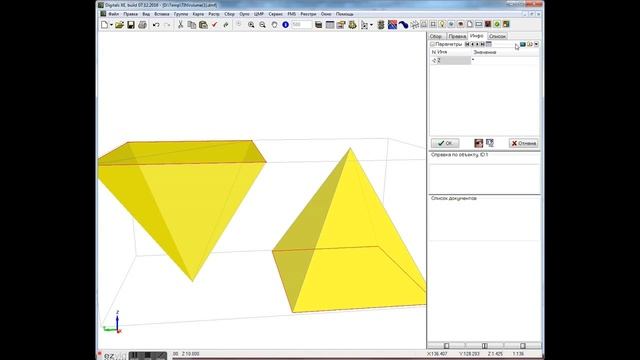Open the Вставка menu
The image size is (640, 360).
coord(162,14)
